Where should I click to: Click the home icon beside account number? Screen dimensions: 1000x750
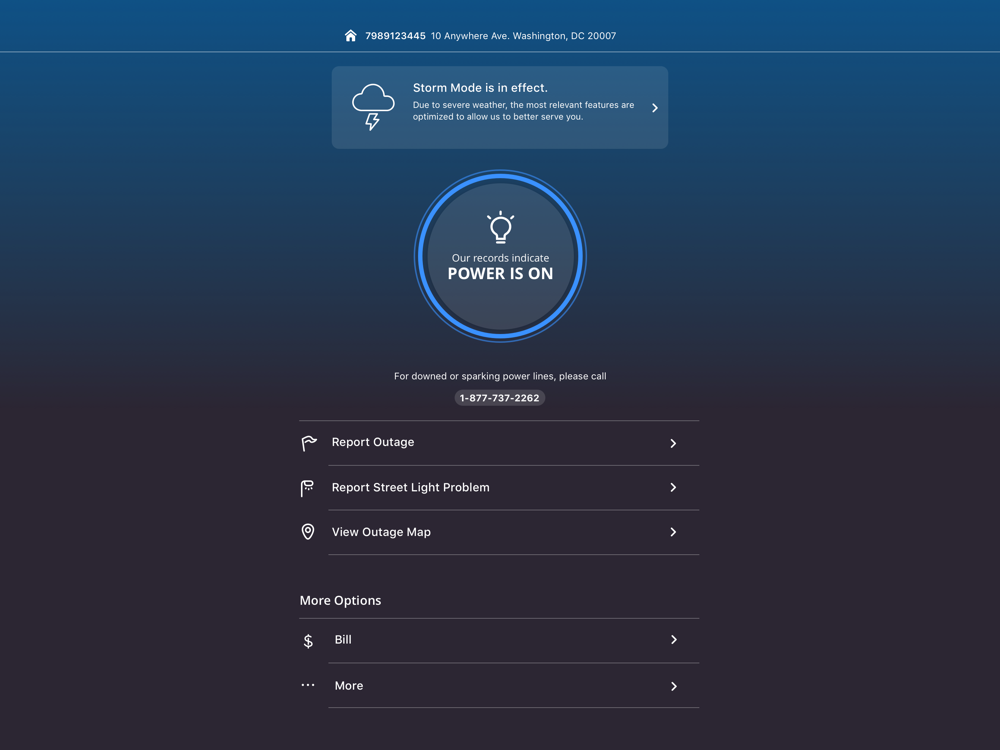tap(350, 36)
